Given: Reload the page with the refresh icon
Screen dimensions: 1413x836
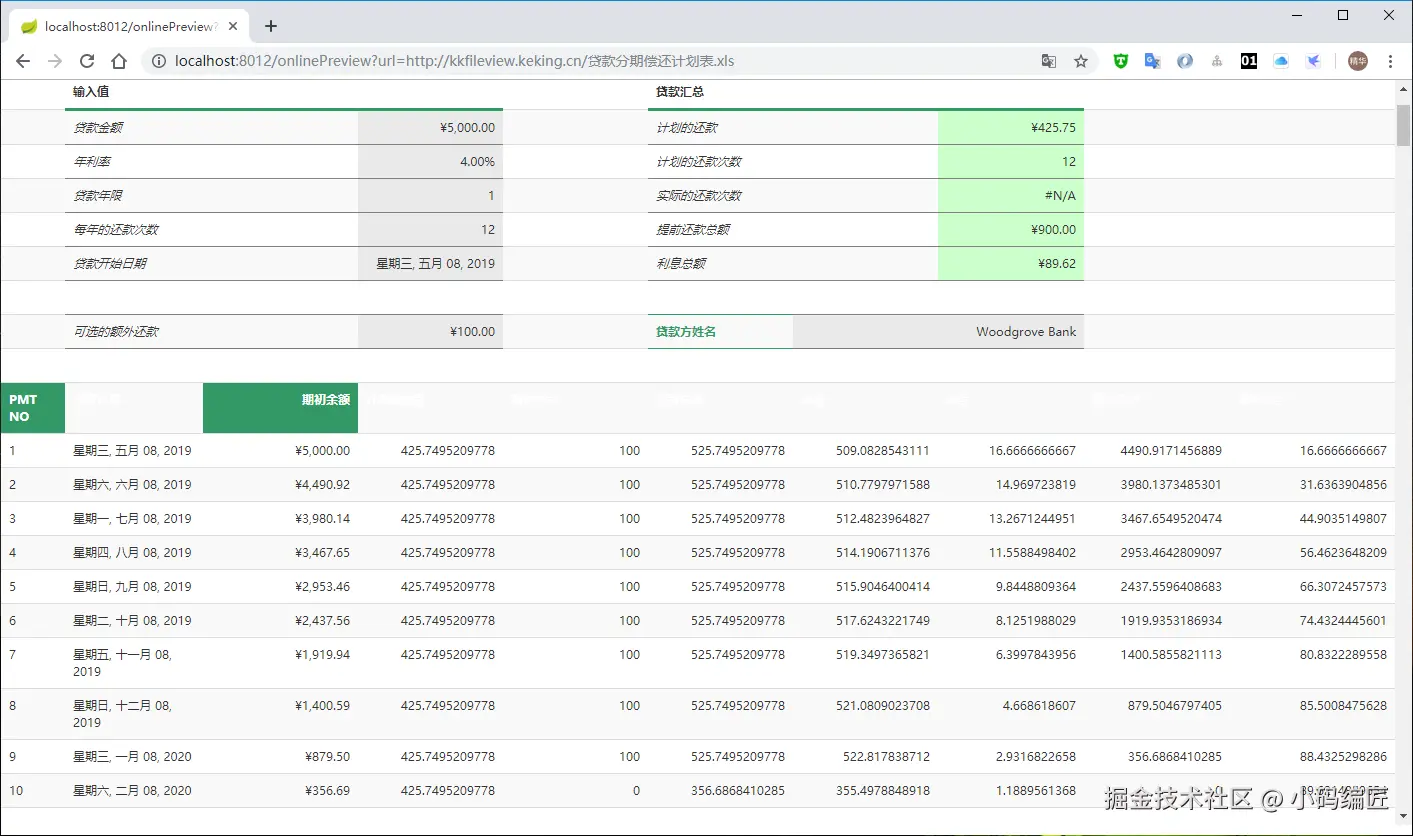Looking at the screenshot, I should coord(87,61).
